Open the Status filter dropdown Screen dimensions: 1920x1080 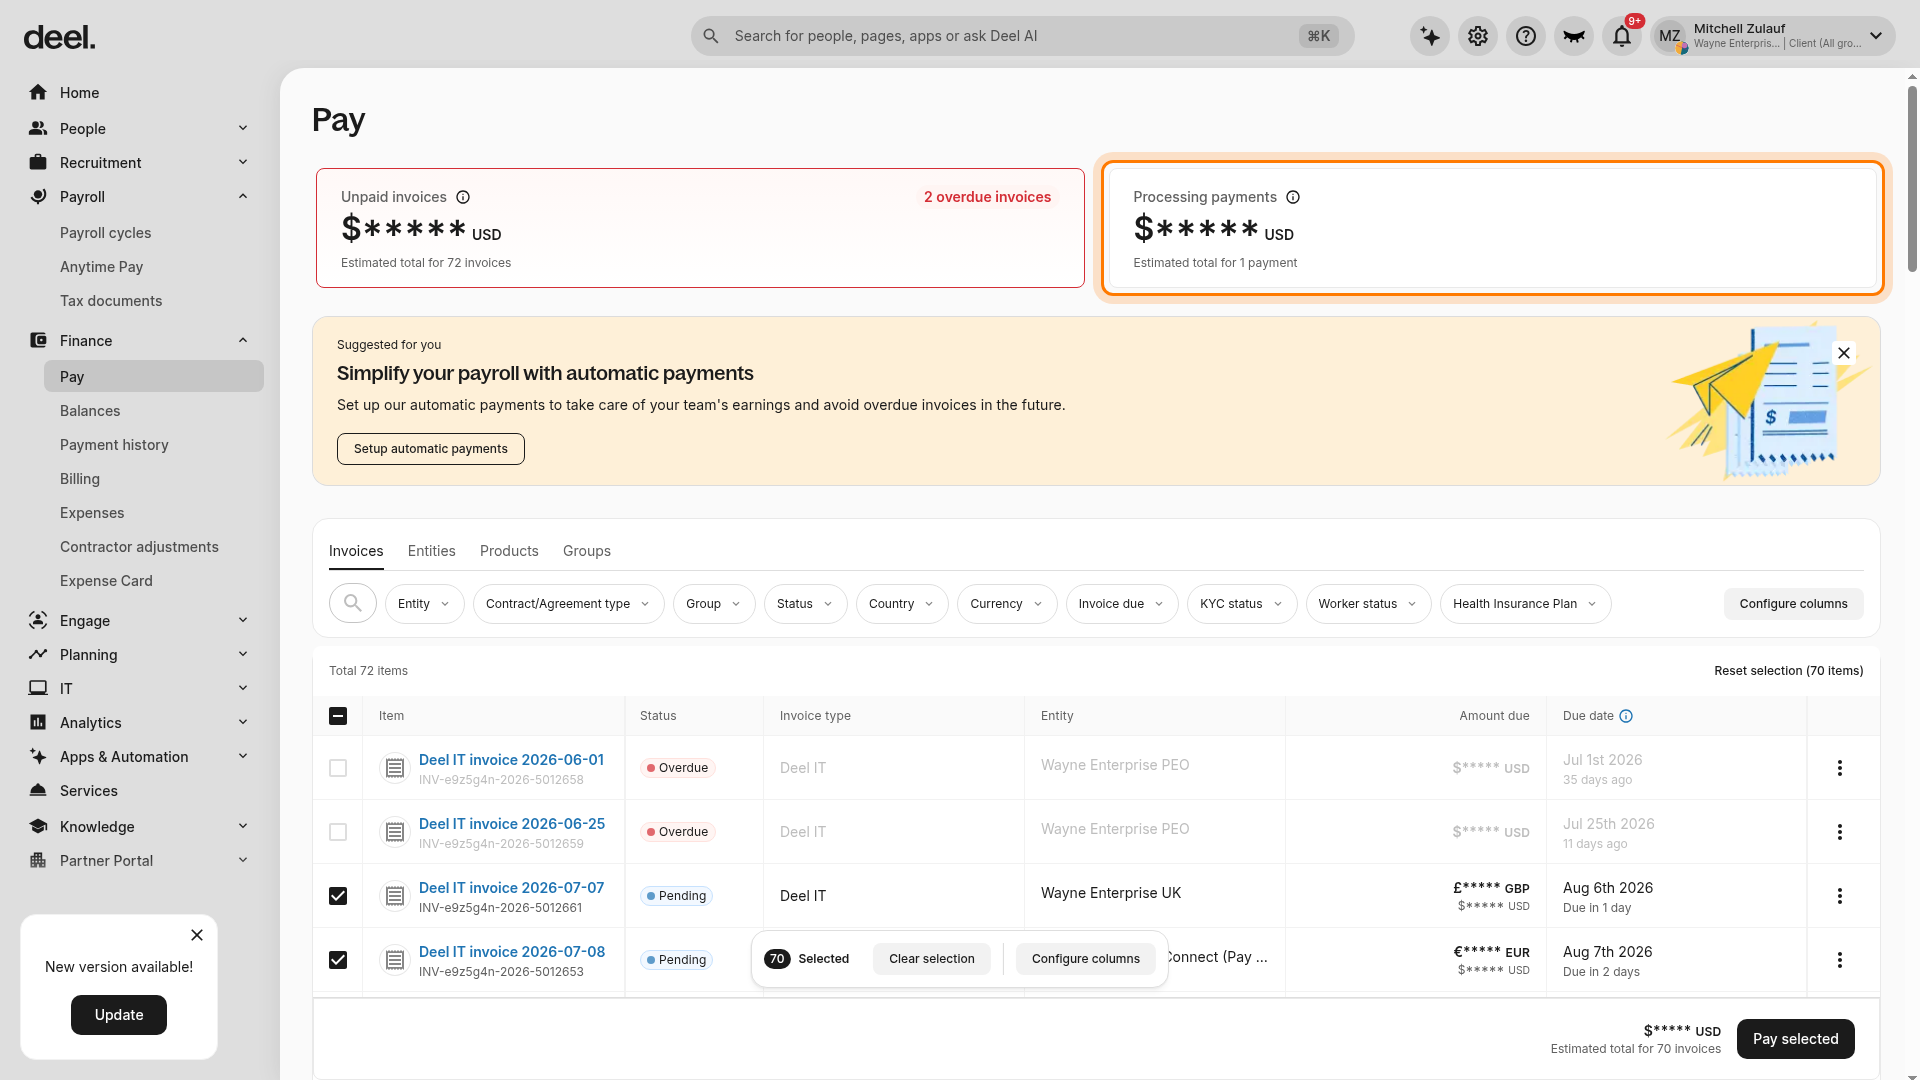click(x=805, y=604)
